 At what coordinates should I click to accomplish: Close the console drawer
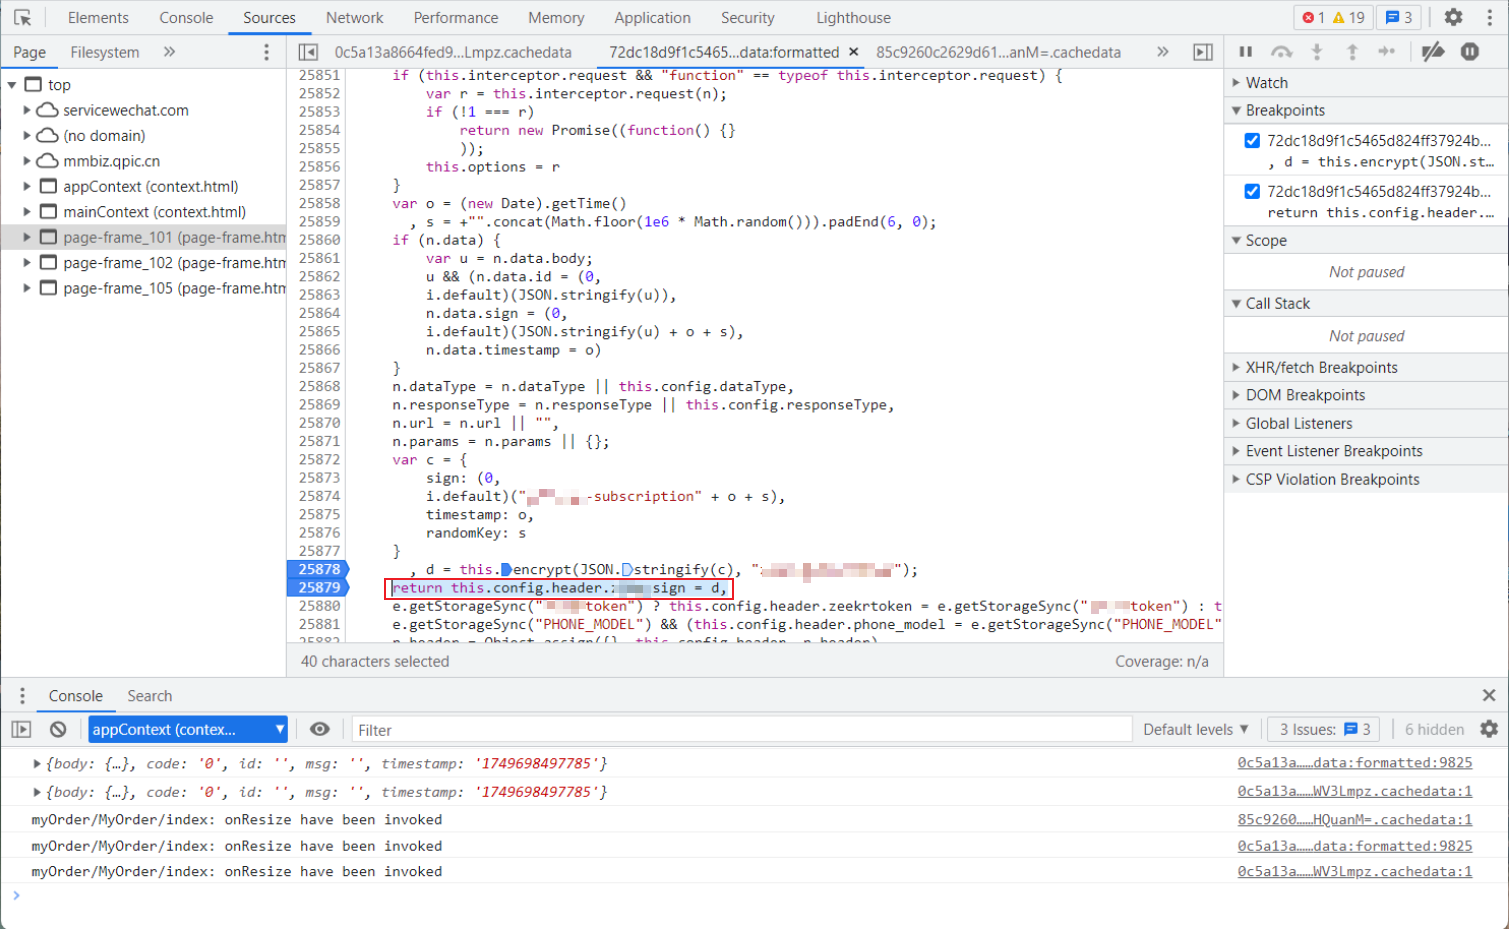(1489, 695)
